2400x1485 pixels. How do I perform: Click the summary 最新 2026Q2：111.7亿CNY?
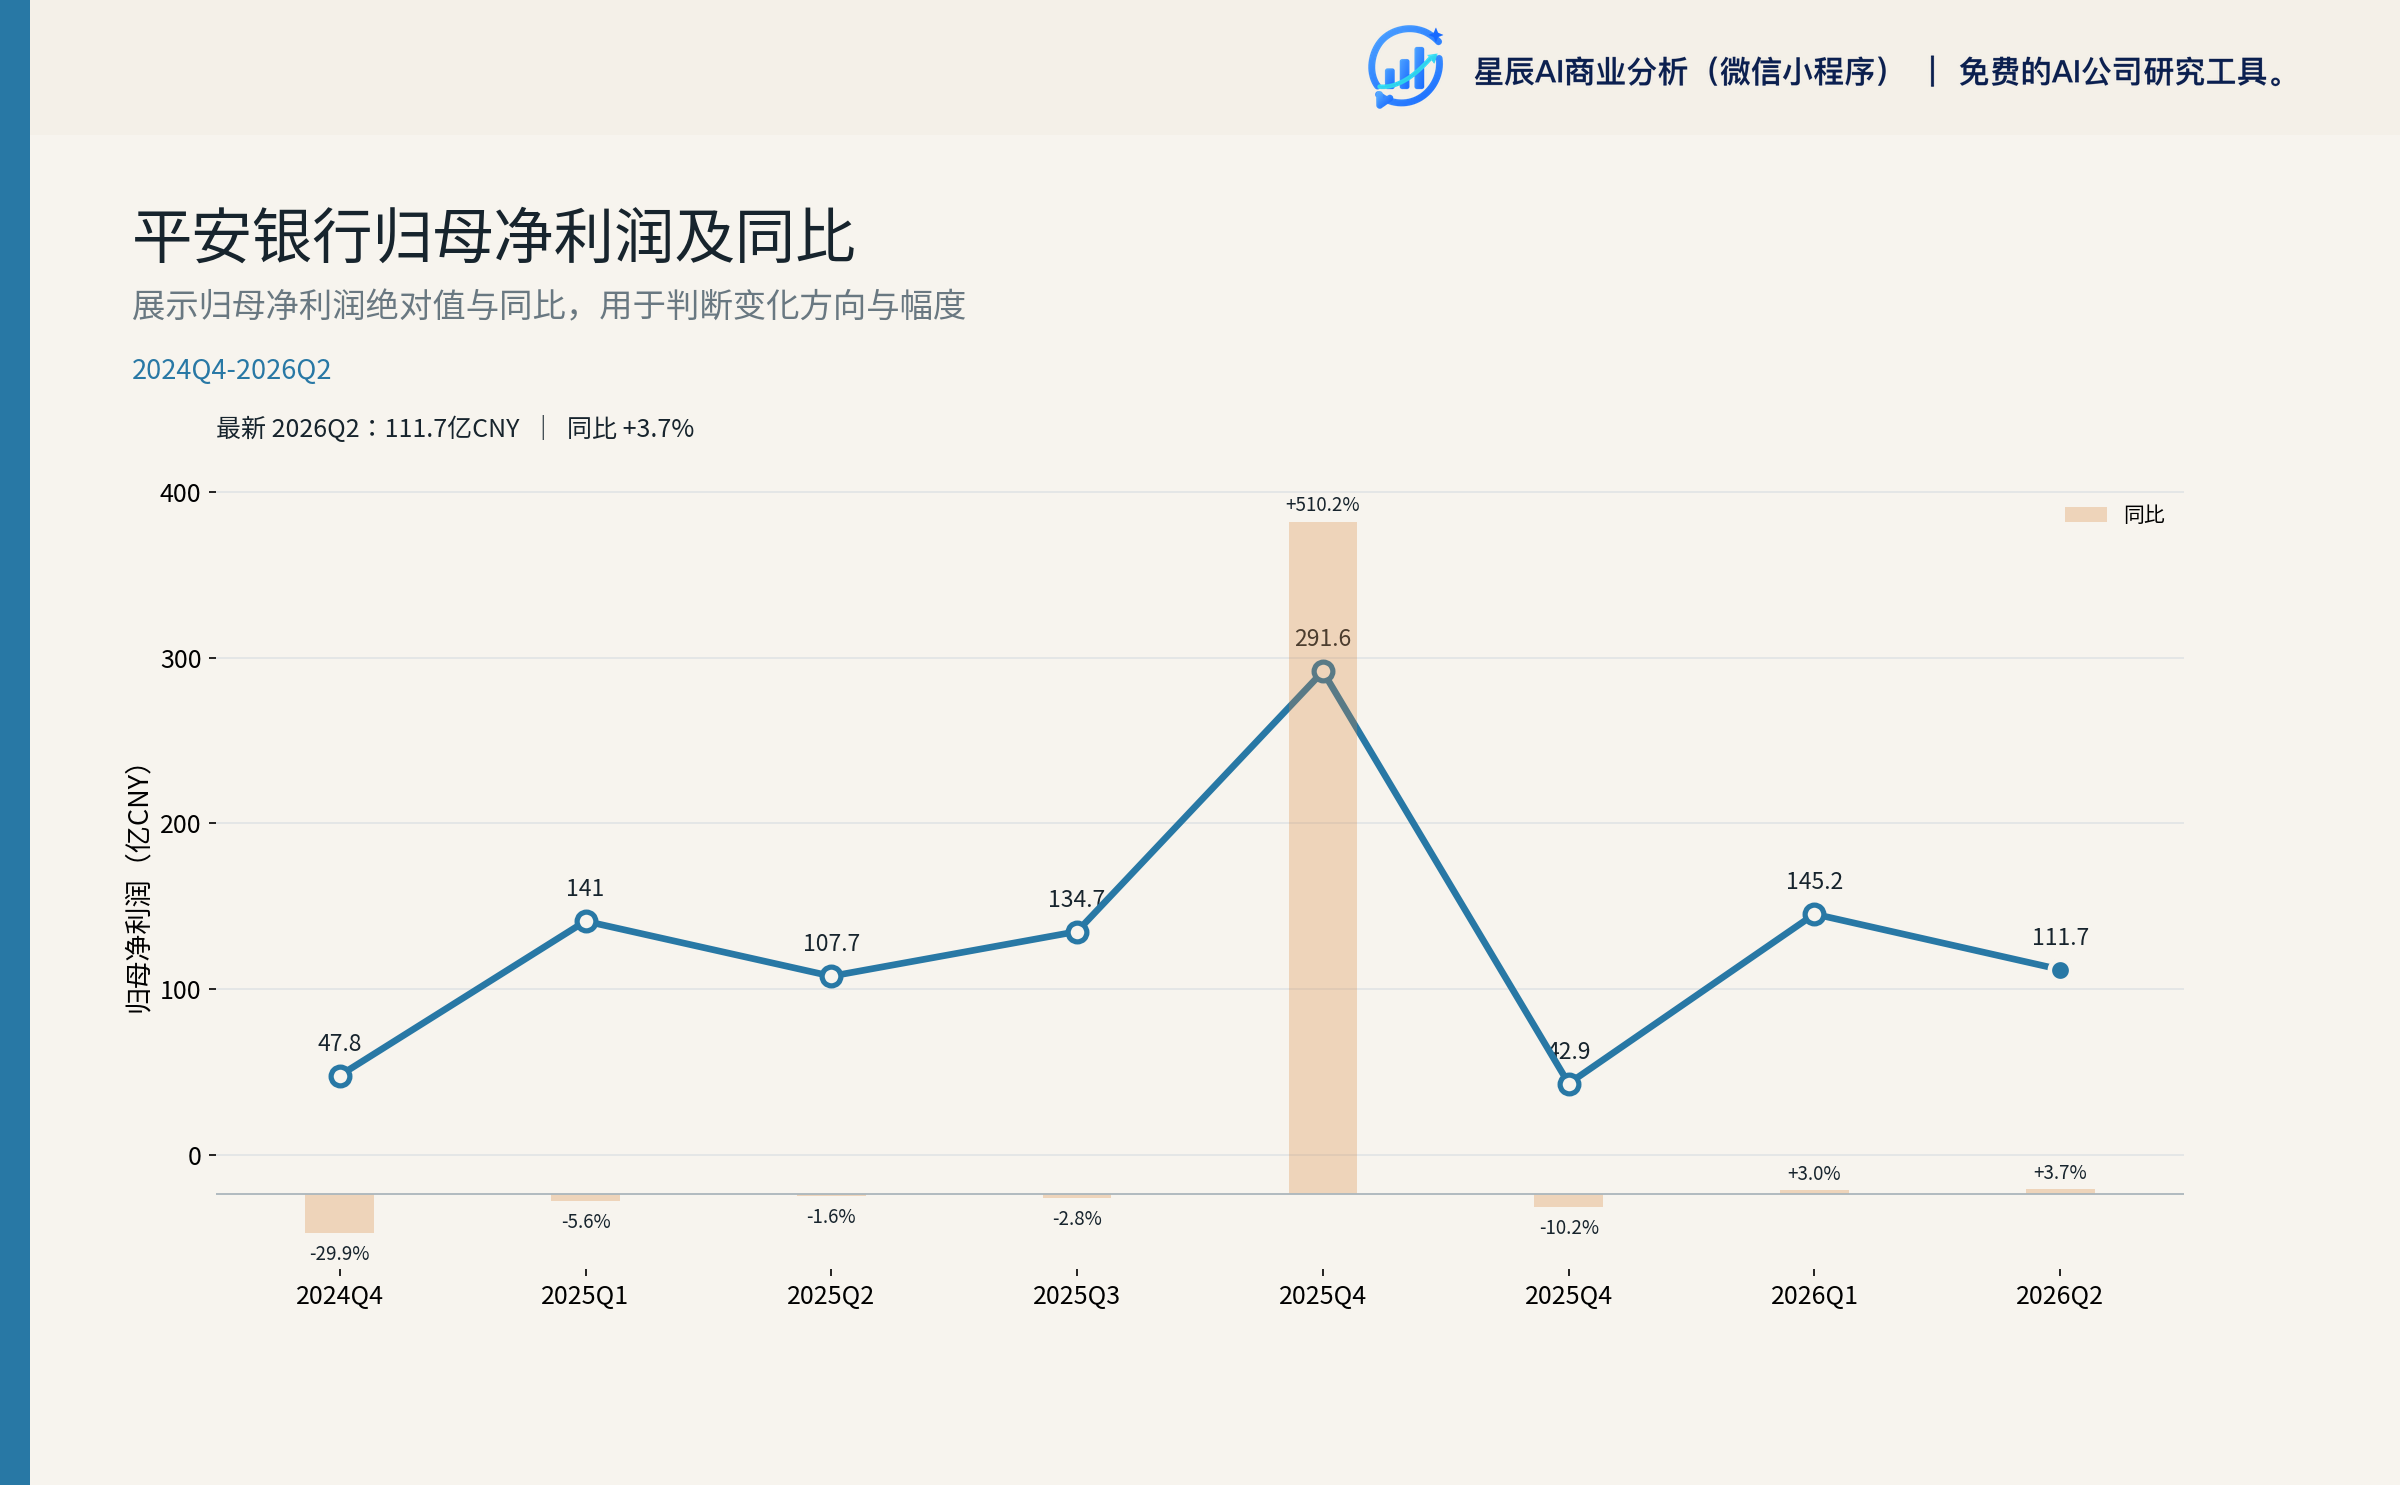[368, 428]
